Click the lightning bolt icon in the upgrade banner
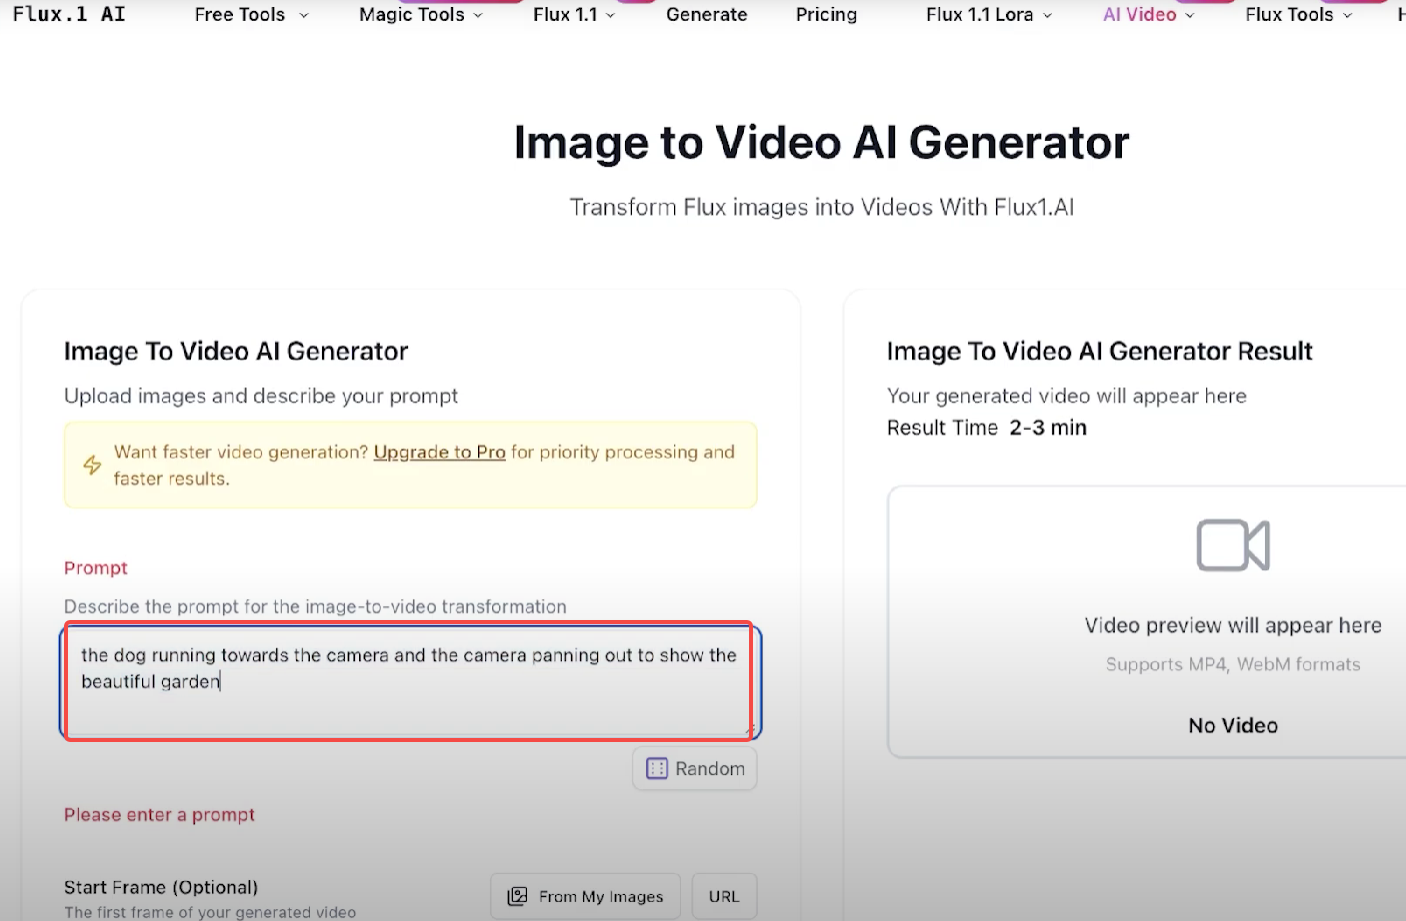This screenshot has height=921, width=1406. [x=91, y=465]
